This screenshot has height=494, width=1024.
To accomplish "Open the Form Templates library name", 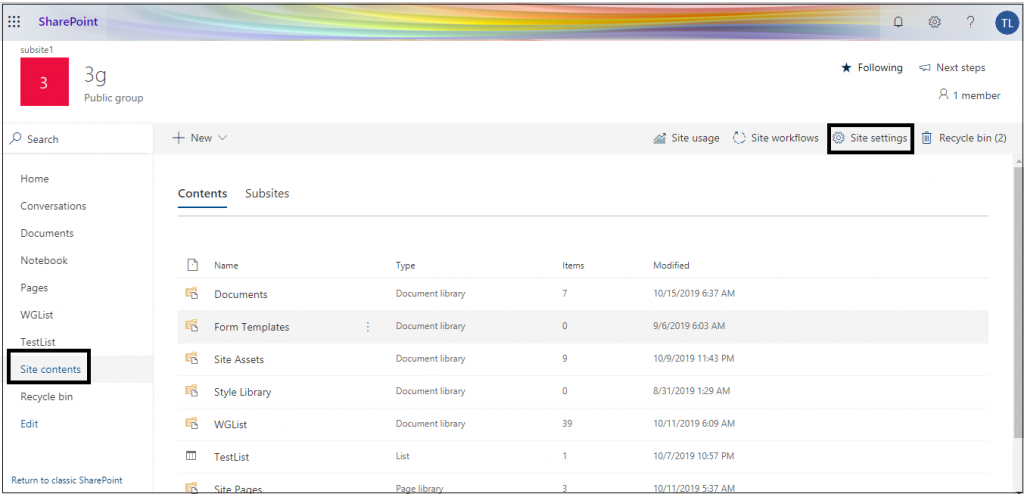I will [251, 327].
